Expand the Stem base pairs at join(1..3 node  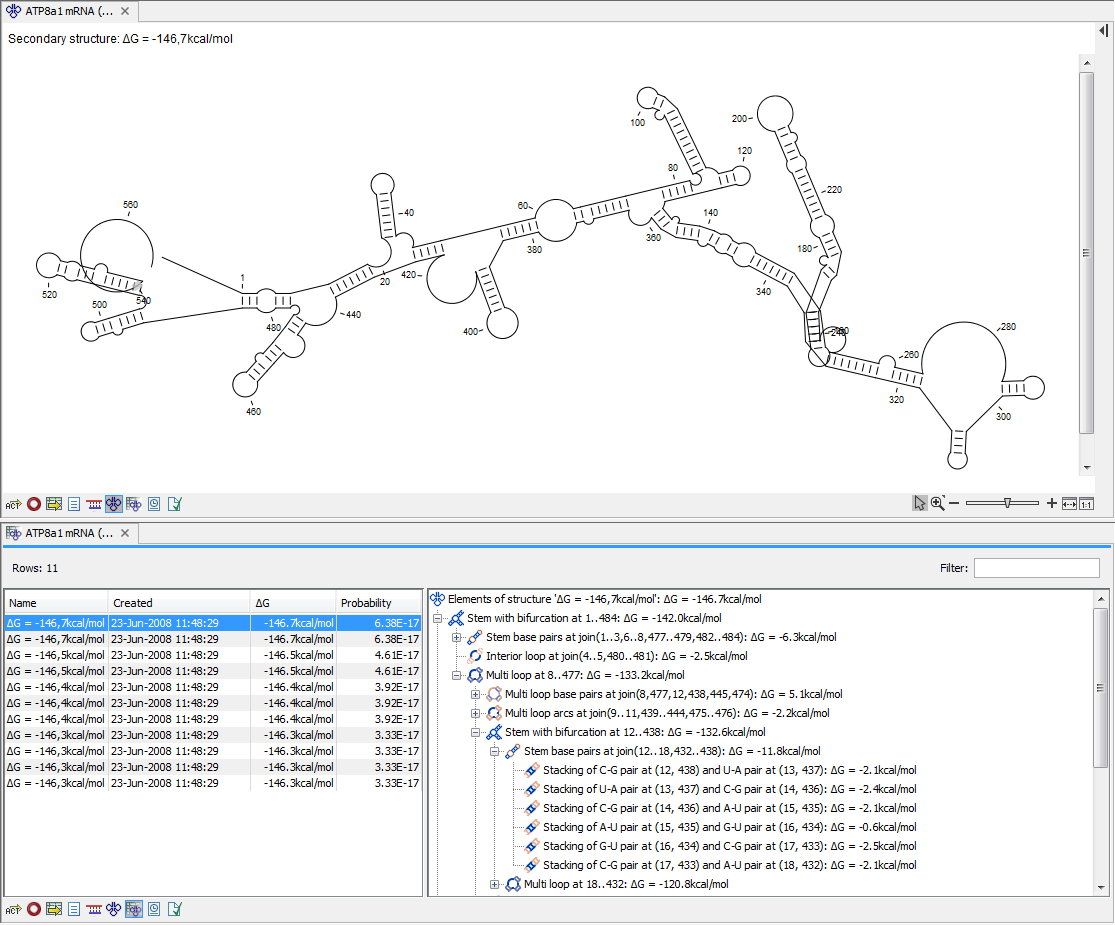click(x=456, y=637)
